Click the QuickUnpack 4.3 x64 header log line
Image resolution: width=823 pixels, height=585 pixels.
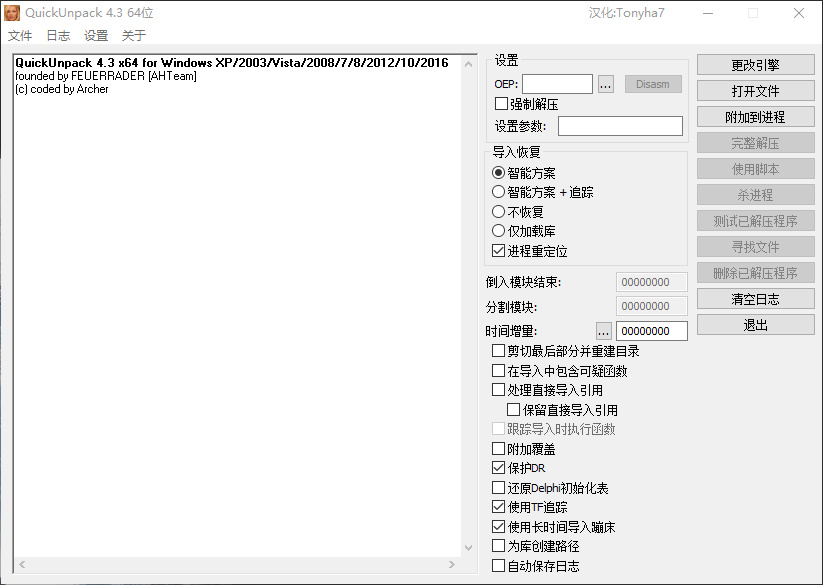231,62
